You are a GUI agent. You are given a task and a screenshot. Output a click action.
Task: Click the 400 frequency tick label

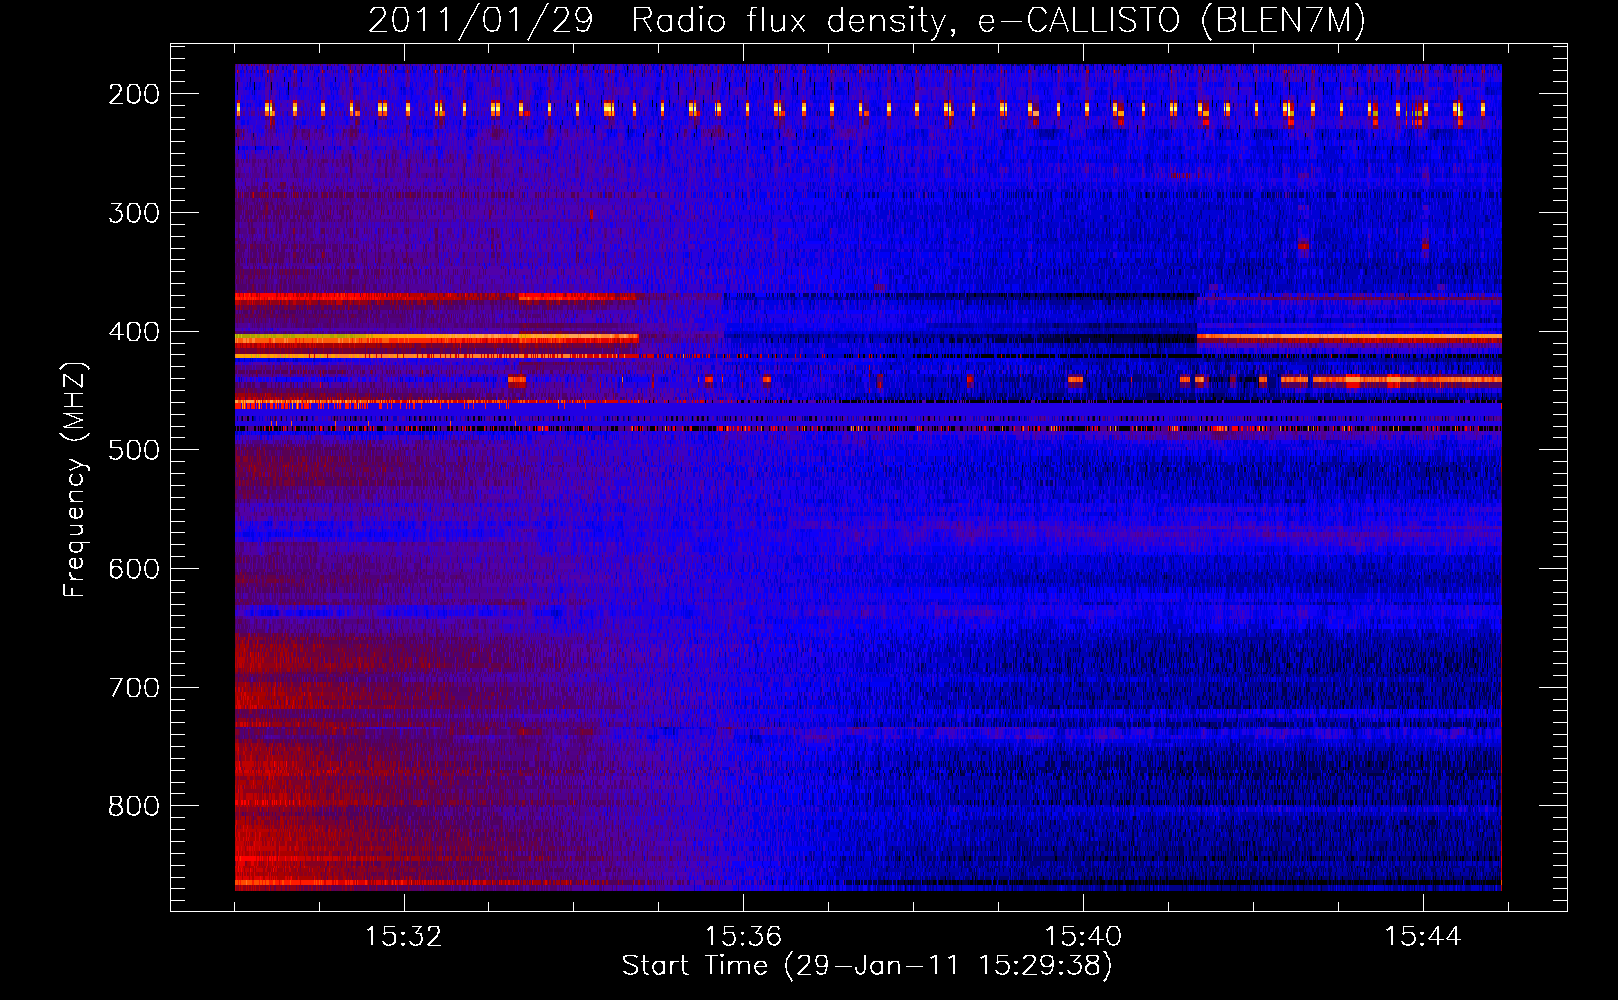click(134, 332)
